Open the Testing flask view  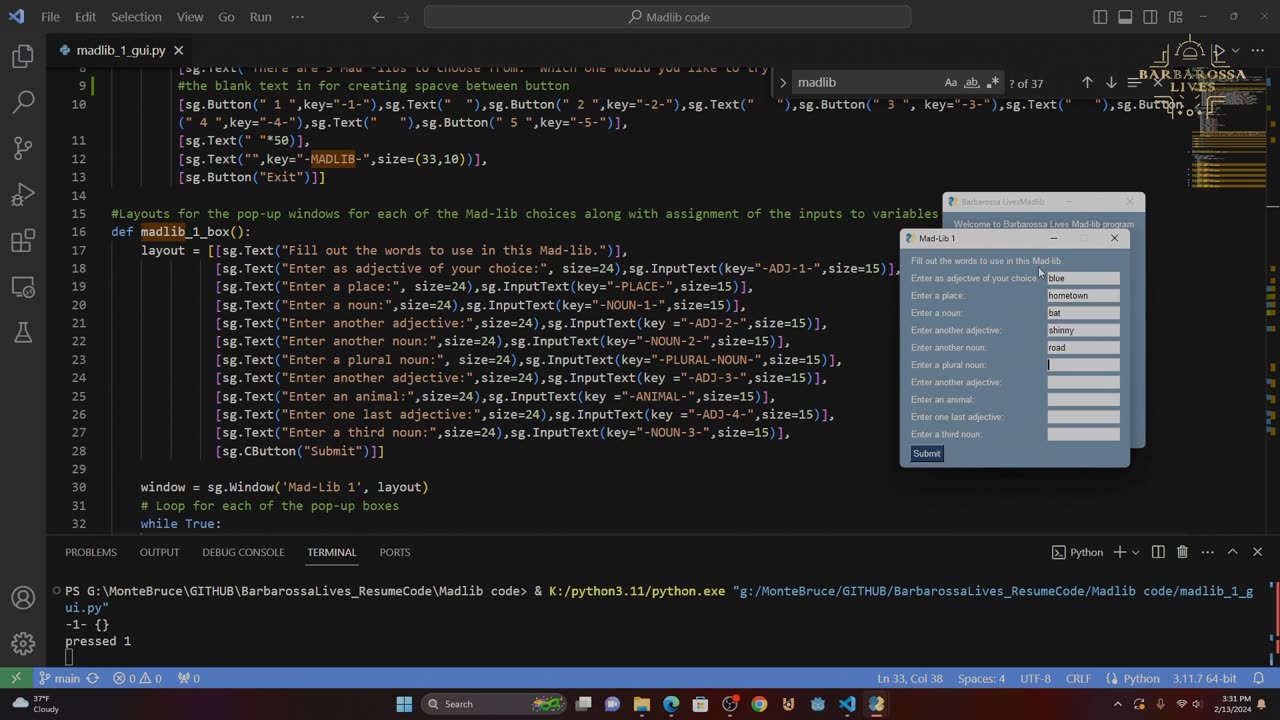(x=23, y=333)
